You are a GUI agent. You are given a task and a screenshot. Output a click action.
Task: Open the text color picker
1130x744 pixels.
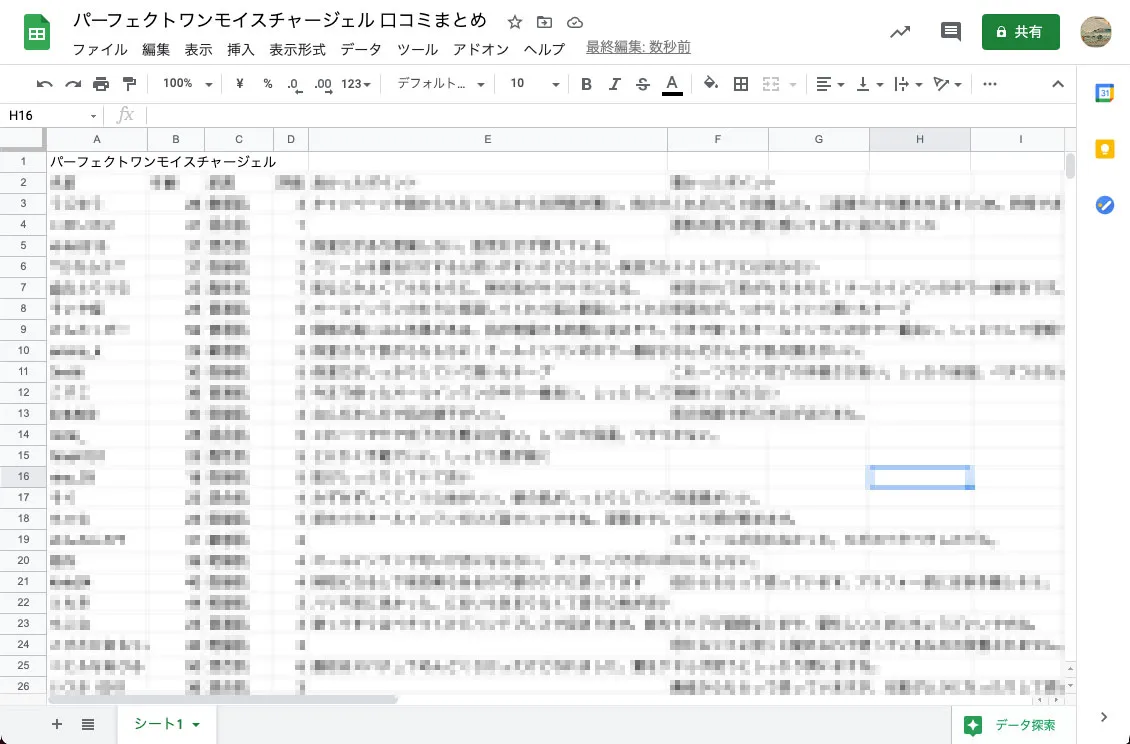coord(672,84)
